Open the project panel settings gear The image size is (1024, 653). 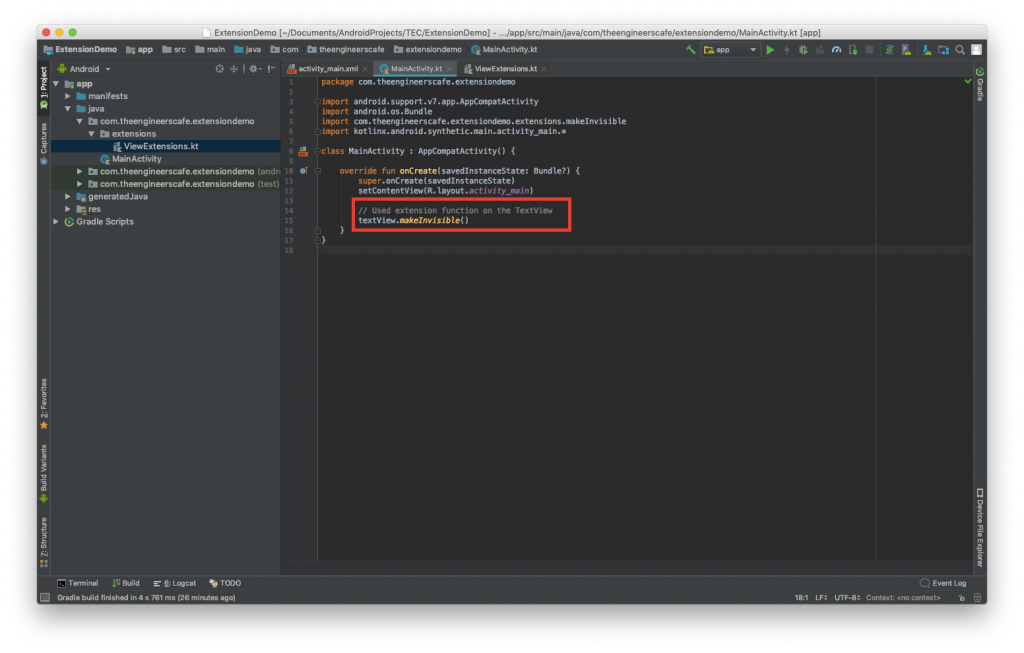(254, 69)
